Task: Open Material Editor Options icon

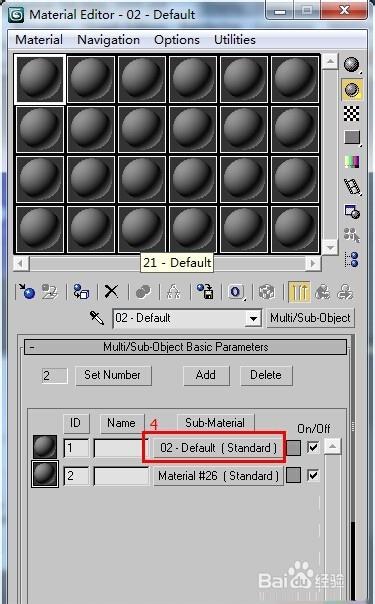Action: (352, 211)
